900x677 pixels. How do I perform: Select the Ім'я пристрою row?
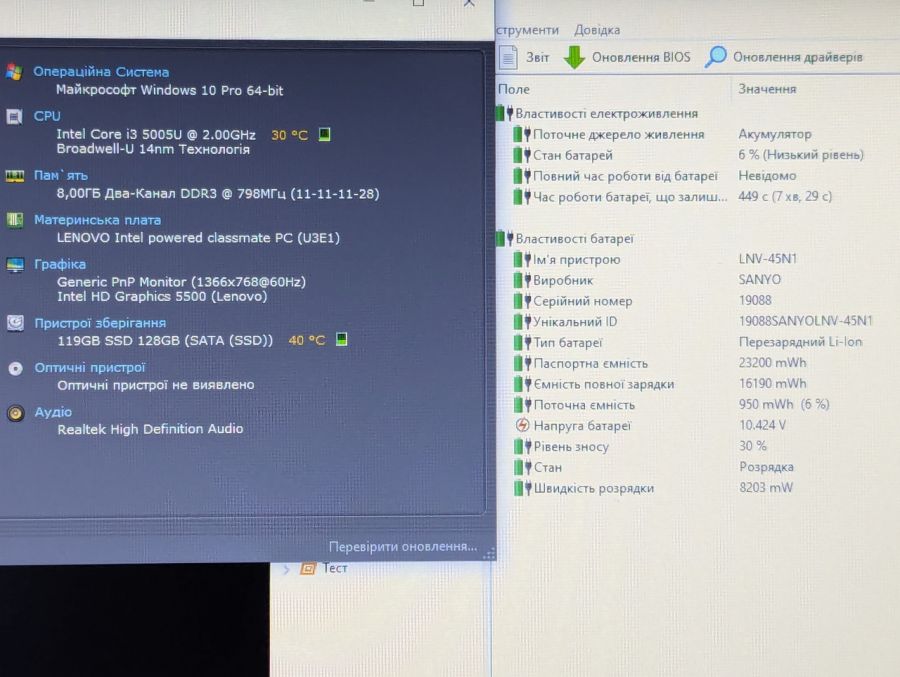(x=697, y=260)
